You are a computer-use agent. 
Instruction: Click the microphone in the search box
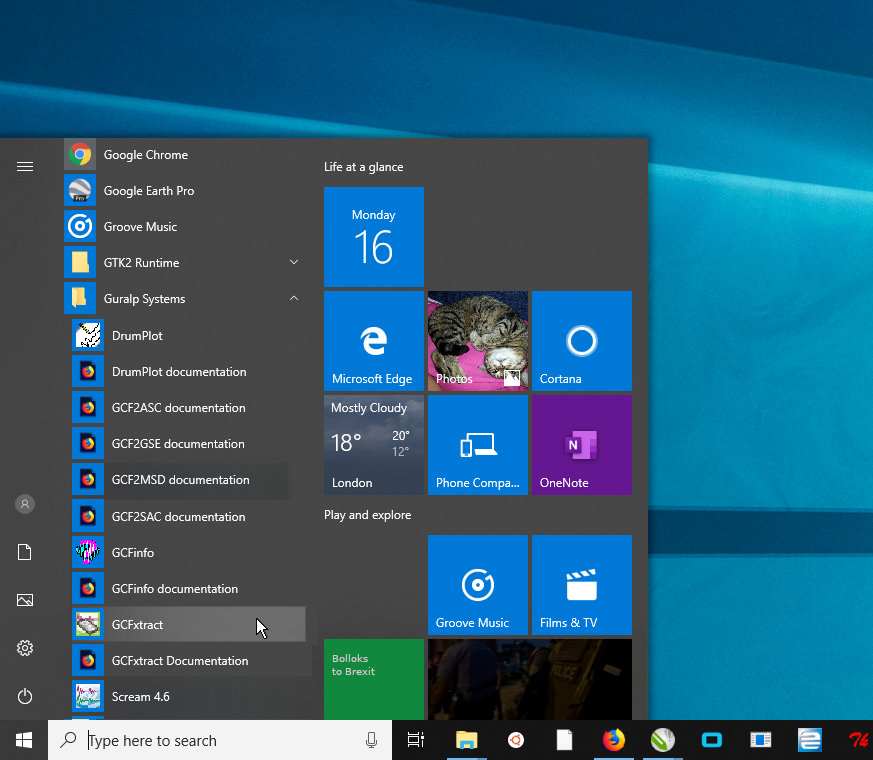(371, 740)
